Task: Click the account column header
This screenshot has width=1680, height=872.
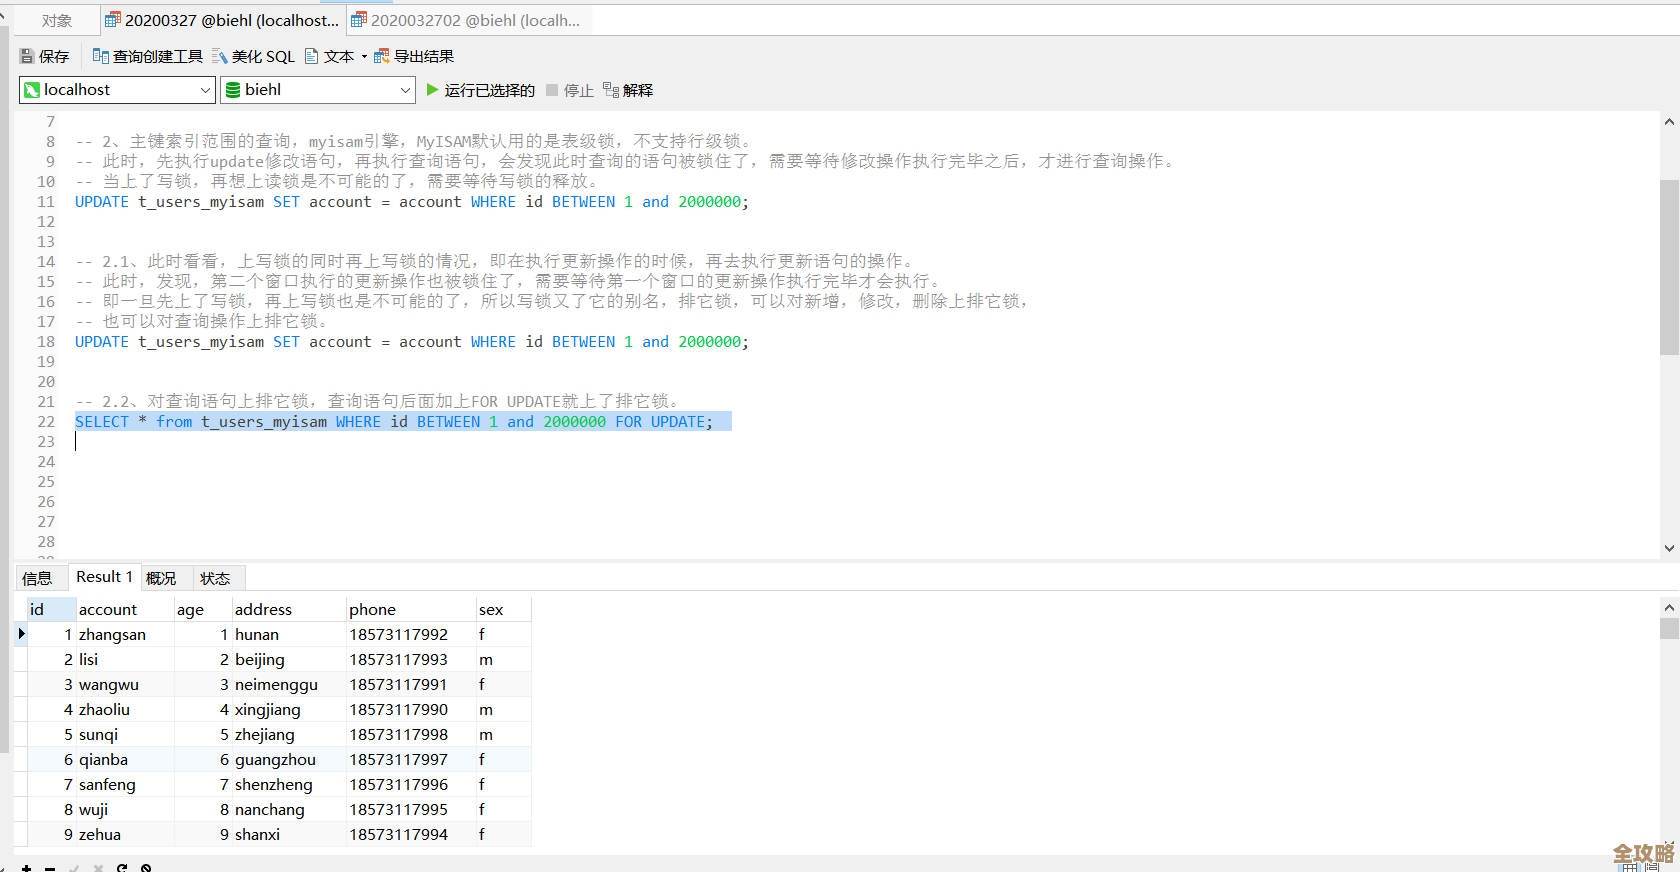Action: [x=108, y=609]
